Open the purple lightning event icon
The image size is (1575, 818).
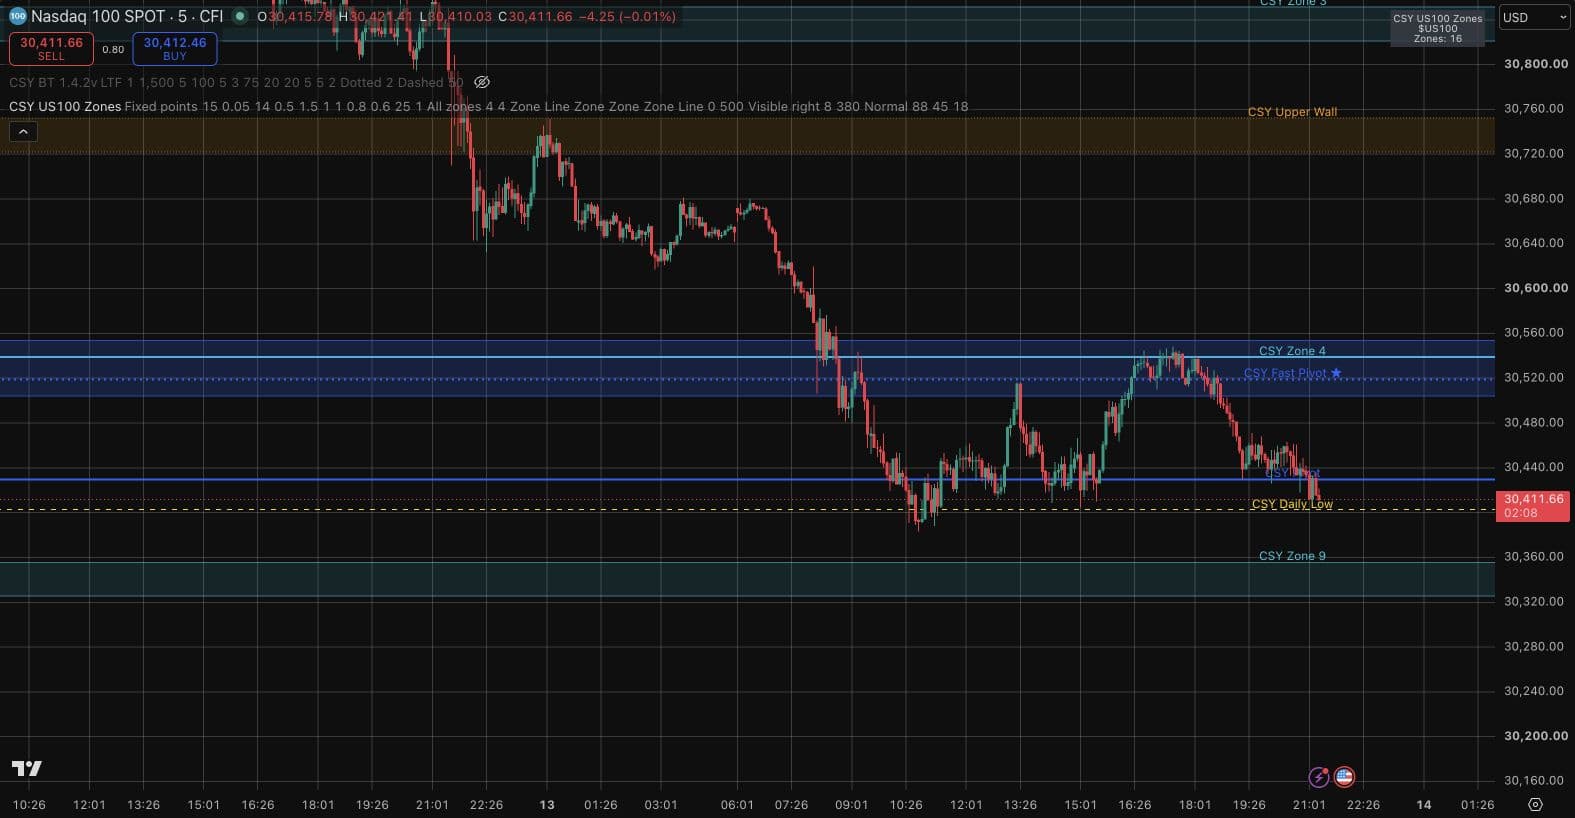coord(1319,777)
